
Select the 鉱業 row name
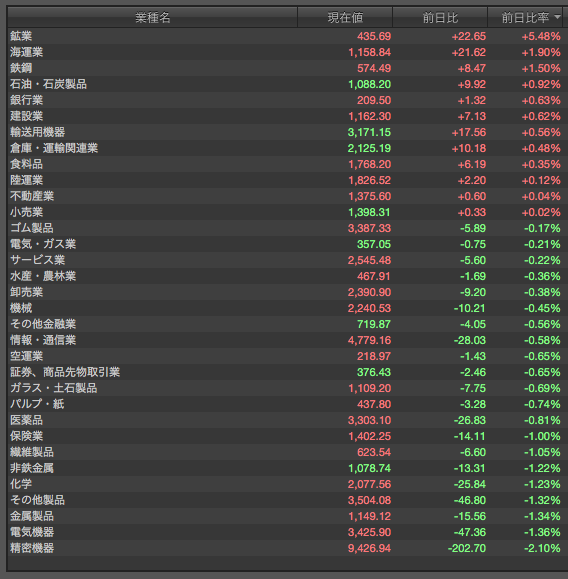(x=21, y=36)
